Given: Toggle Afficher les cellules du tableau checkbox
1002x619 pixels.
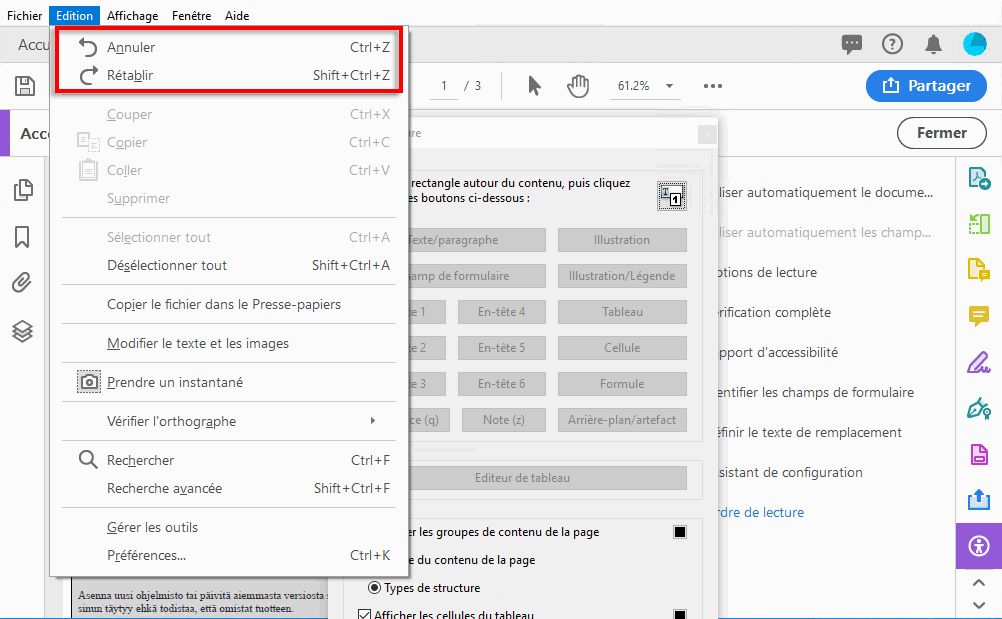Looking at the screenshot, I should (x=364, y=614).
